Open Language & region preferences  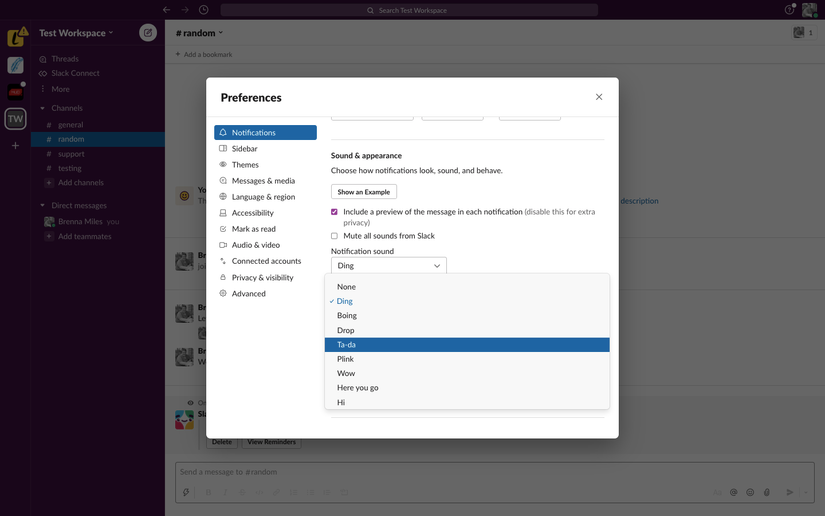tap(265, 197)
